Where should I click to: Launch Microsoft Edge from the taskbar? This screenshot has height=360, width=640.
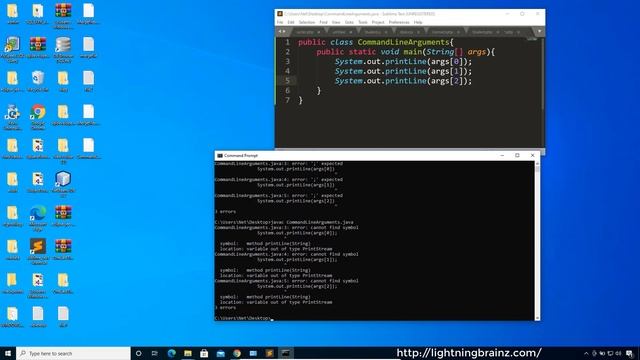tap(171, 353)
